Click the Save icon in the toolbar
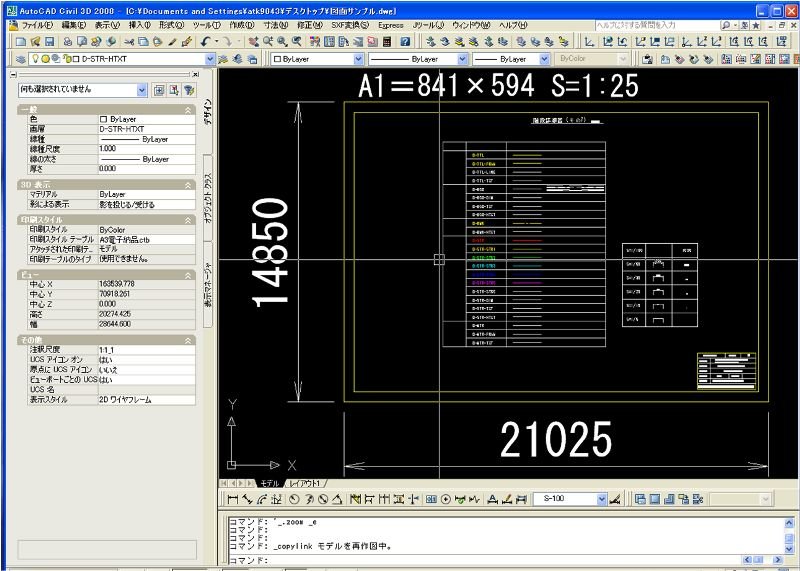This screenshot has height=571, width=800. (x=49, y=42)
